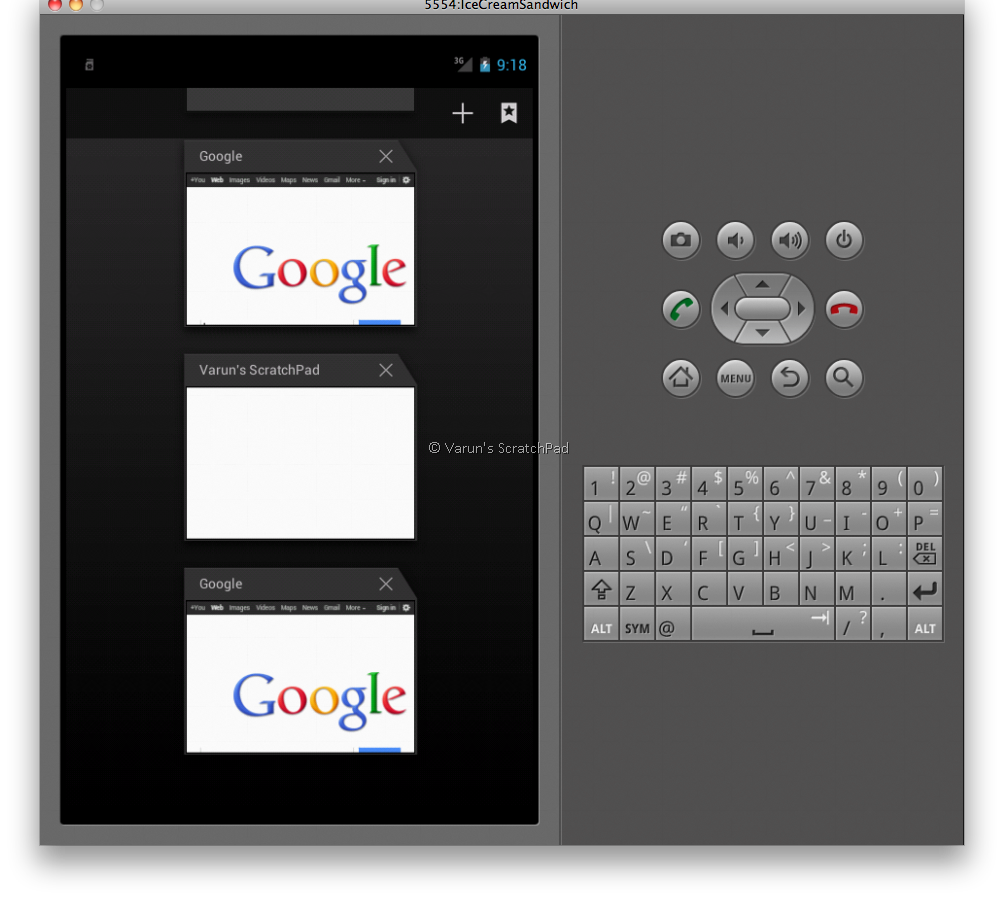The height and width of the screenshot is (900, 1004).
Task: Click the emulator camera button
Action: (x=681, y=240)
